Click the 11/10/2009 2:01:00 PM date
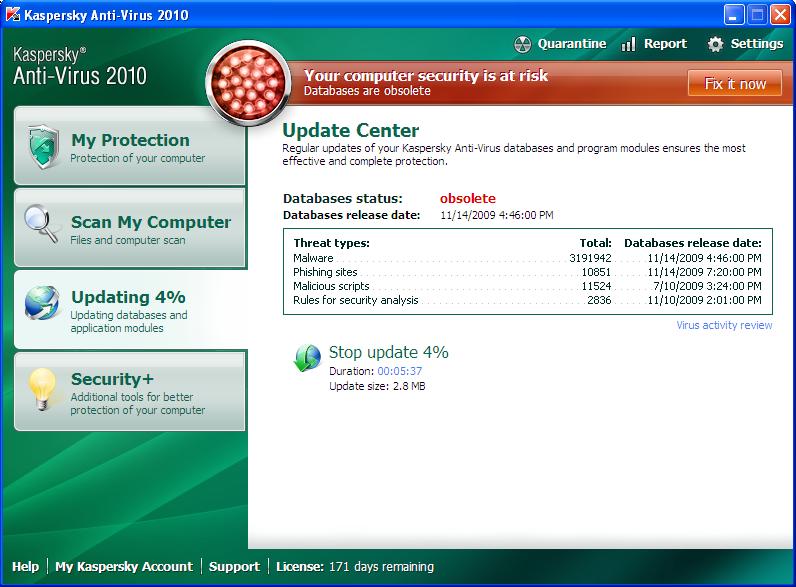796x587 pixels. [705, 300]
